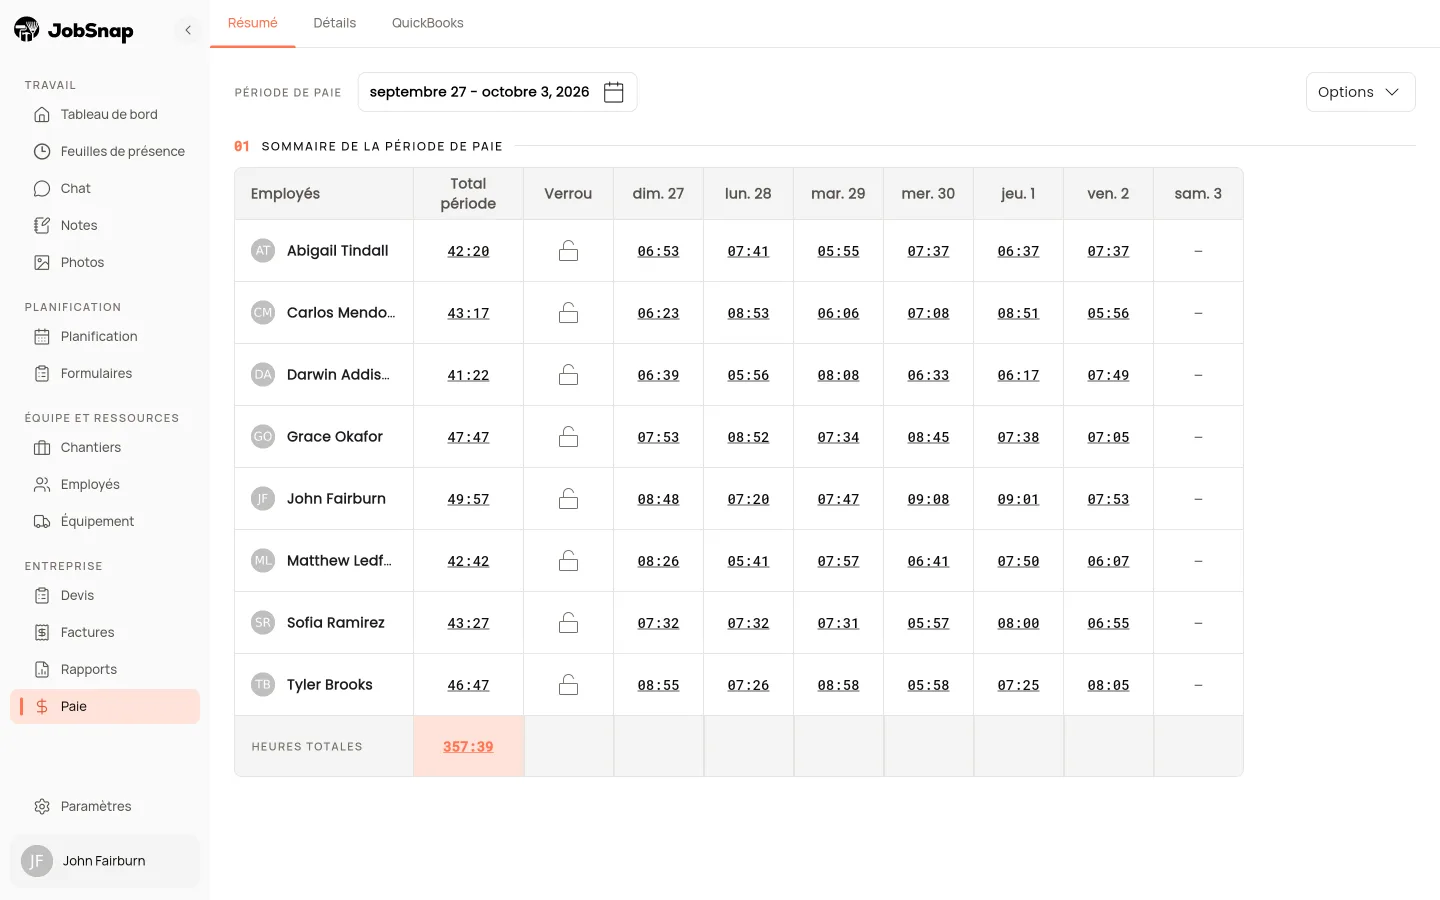Screen dimensions: 1440x900
Task: Toggle the lock for Sofia Ramirez
Action: point(568,623)
